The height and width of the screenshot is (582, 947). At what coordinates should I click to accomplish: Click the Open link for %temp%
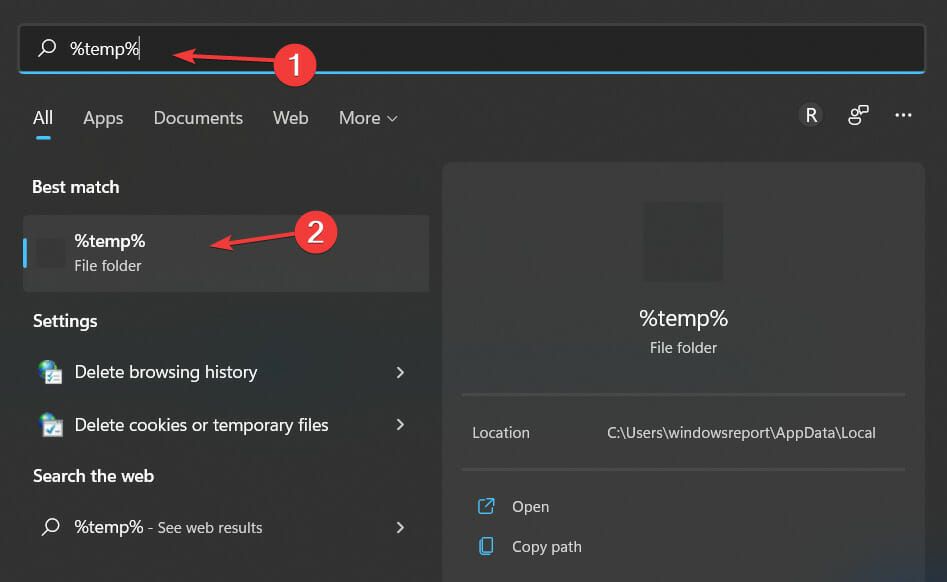pyautogui.click(x=531, y=506)
